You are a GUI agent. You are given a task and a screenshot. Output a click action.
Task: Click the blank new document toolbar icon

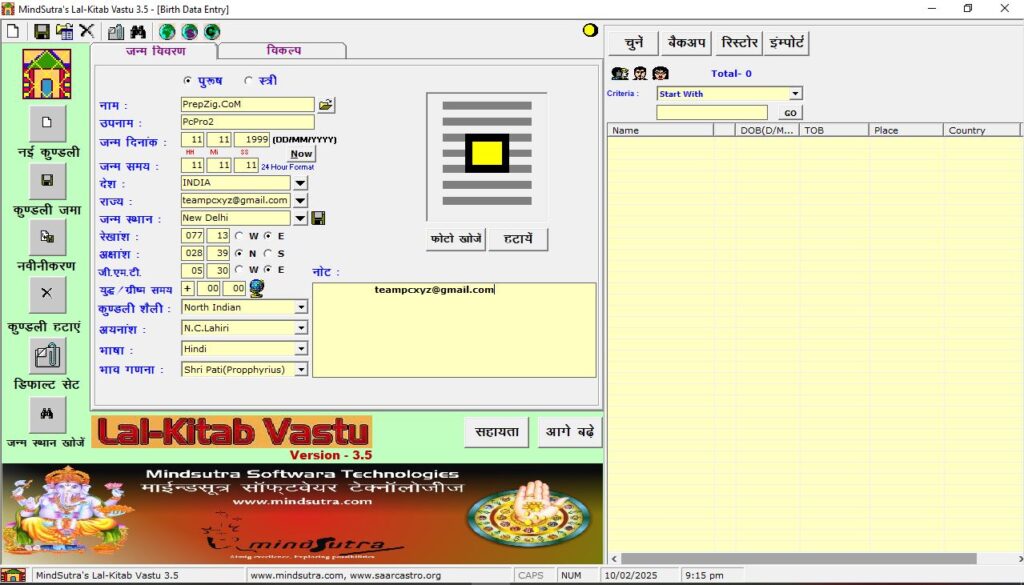pos(13,31)
